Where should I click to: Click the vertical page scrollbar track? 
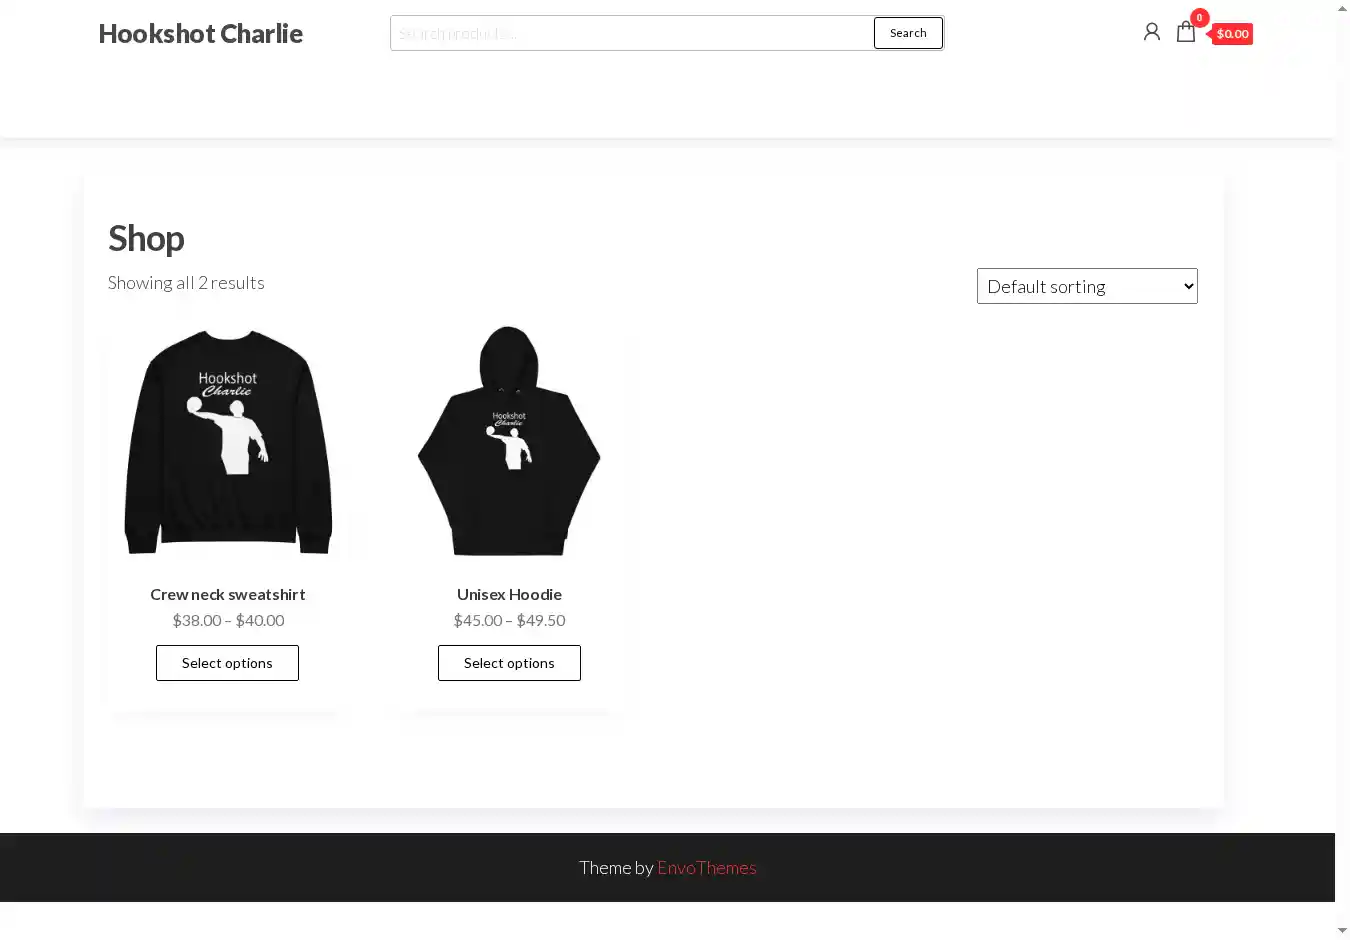(x=1342, y=470)
